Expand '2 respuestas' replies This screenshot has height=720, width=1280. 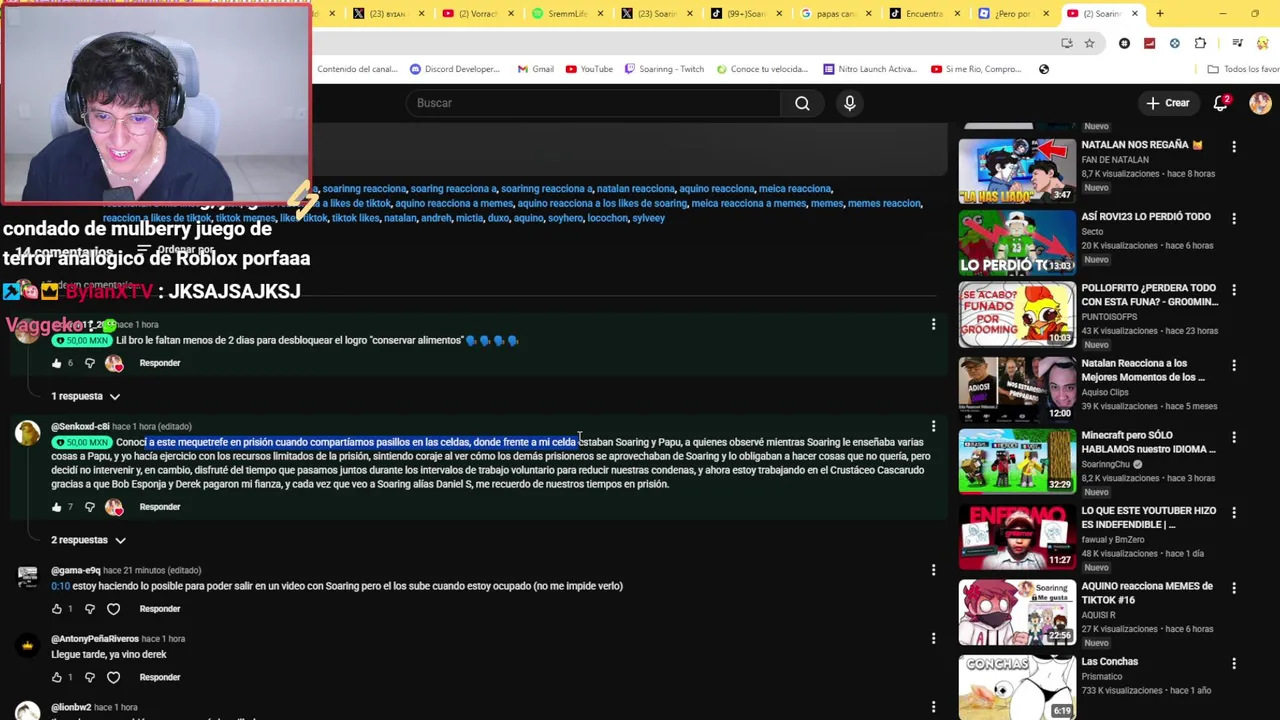click(88, 540)
